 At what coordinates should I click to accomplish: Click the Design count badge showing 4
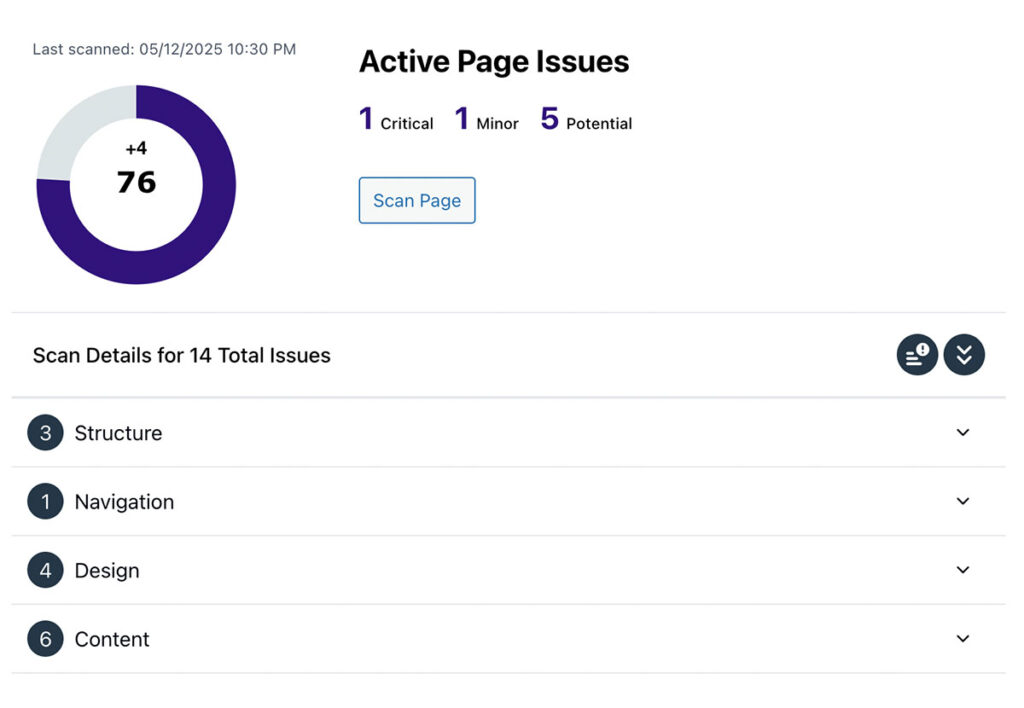click(45, 570)
